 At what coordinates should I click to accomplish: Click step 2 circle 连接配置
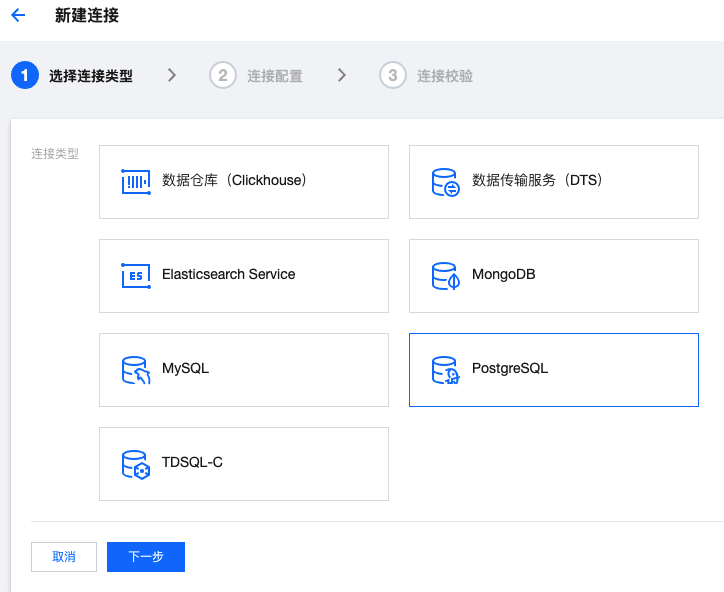pyautogui.click(x=223, y=75)
